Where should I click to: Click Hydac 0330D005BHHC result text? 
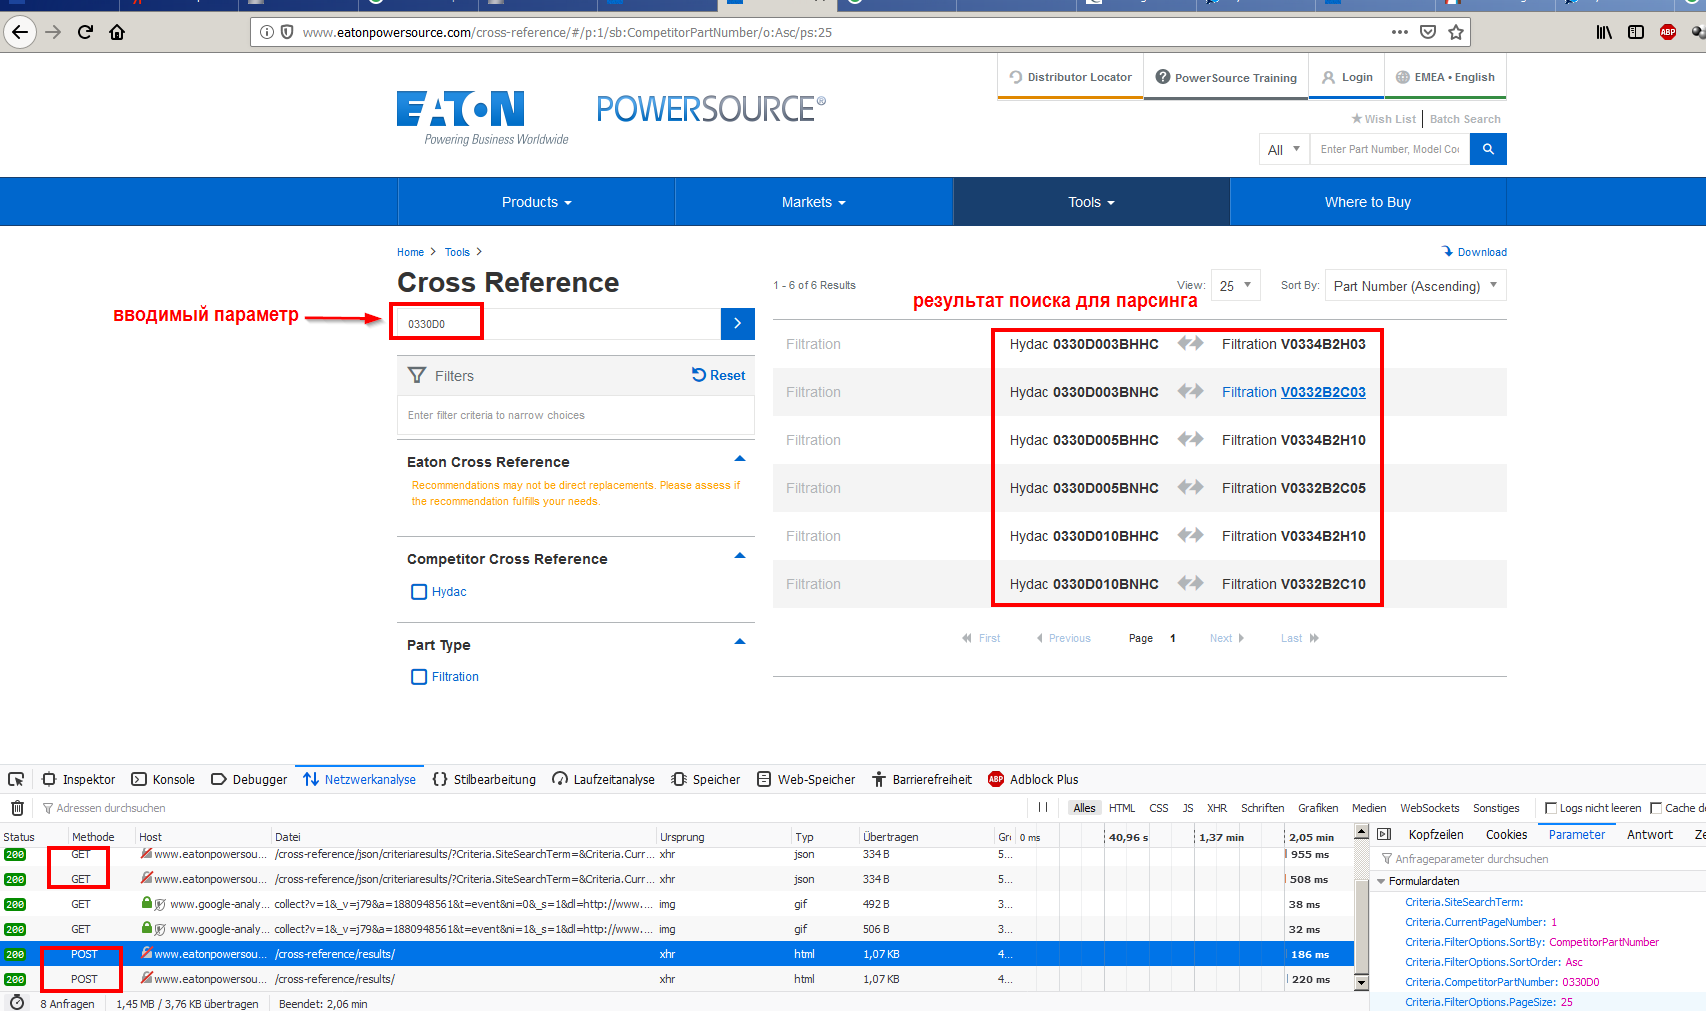1084,440
